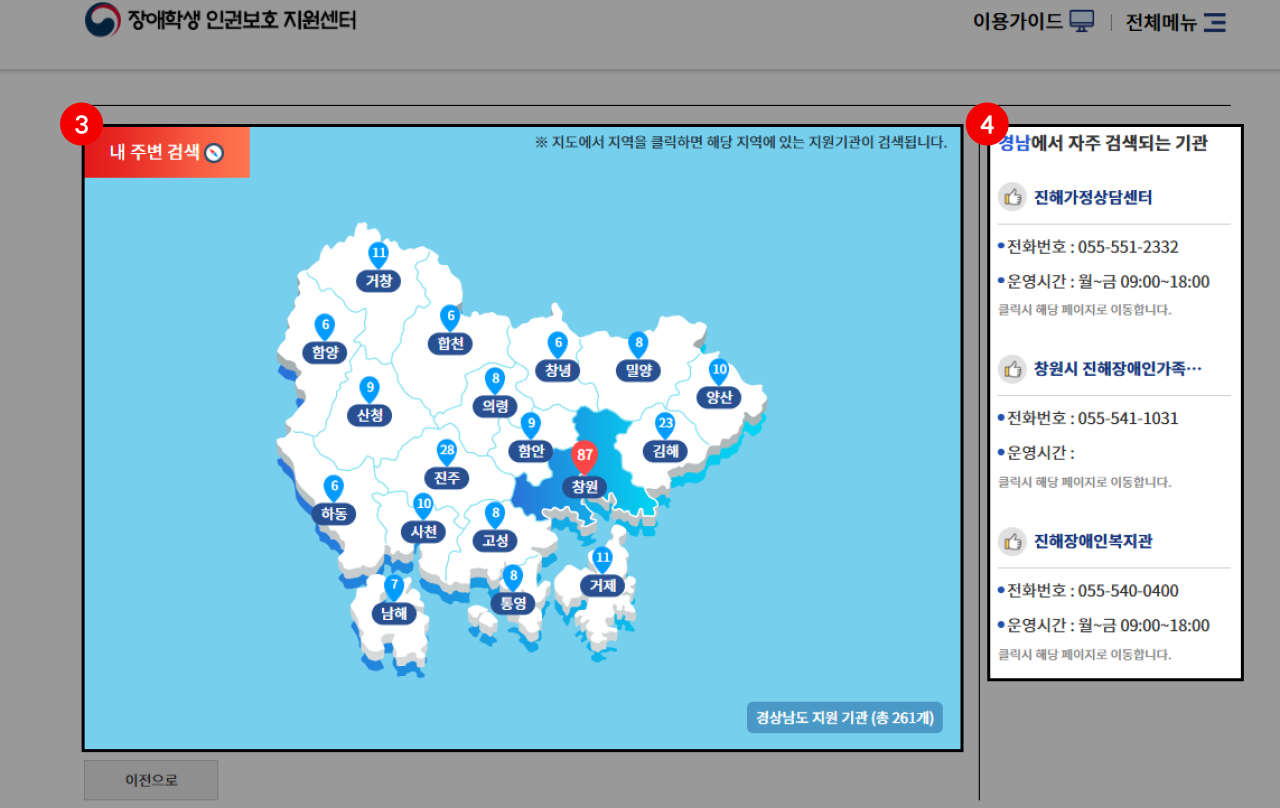
Task: Click the 전체메뉴 menu text
Action: click(x=1161, y=22)
